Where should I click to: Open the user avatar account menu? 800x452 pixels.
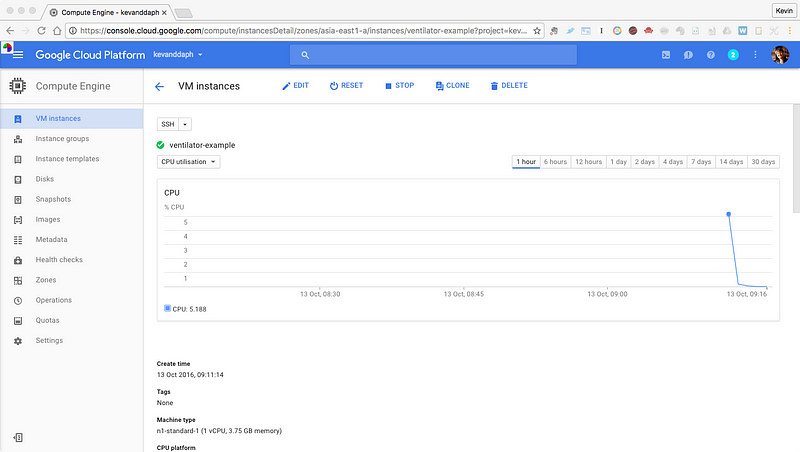780,55
